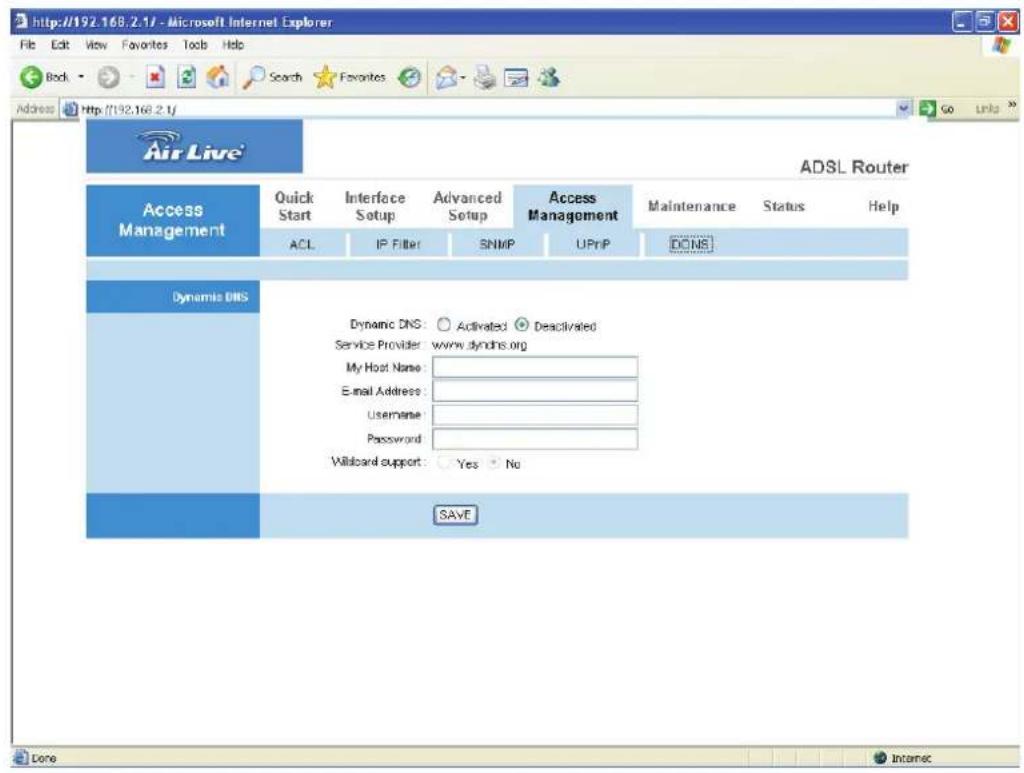This screenshot has height=773, width=1024.
Task: Click the Go button beside address bar
Action: (x=936, y=109)
